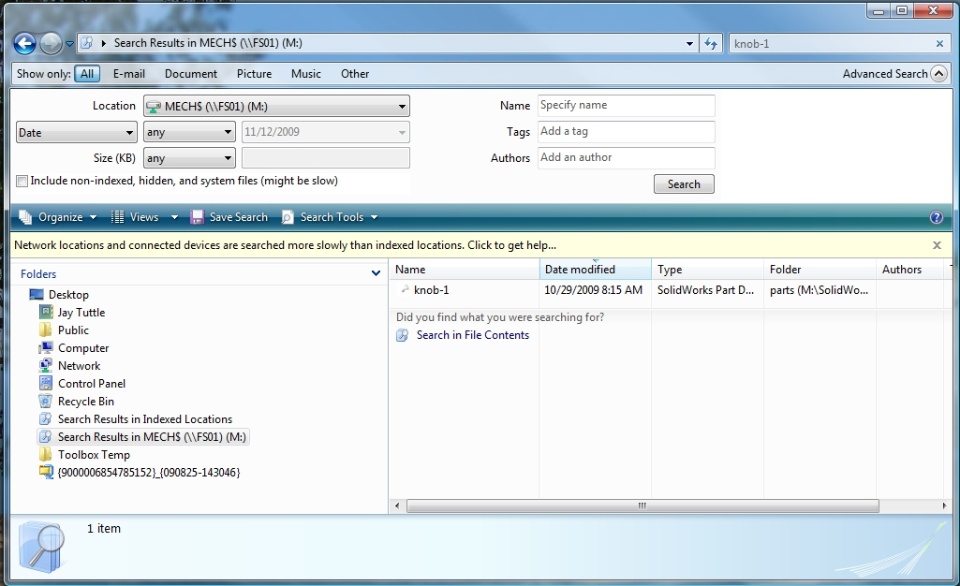This screenshot has height=586, width=960.
Task: Click the Search button
Action: (x=684, y=184)
